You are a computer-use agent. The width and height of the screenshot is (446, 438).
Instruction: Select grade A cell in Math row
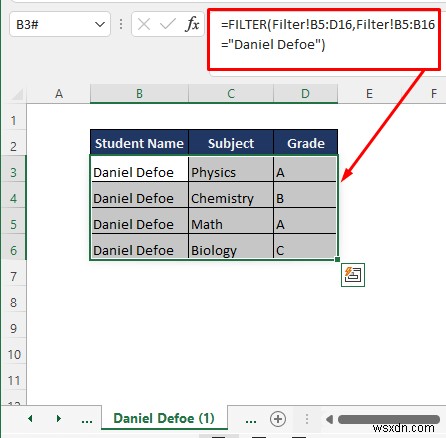305,221
